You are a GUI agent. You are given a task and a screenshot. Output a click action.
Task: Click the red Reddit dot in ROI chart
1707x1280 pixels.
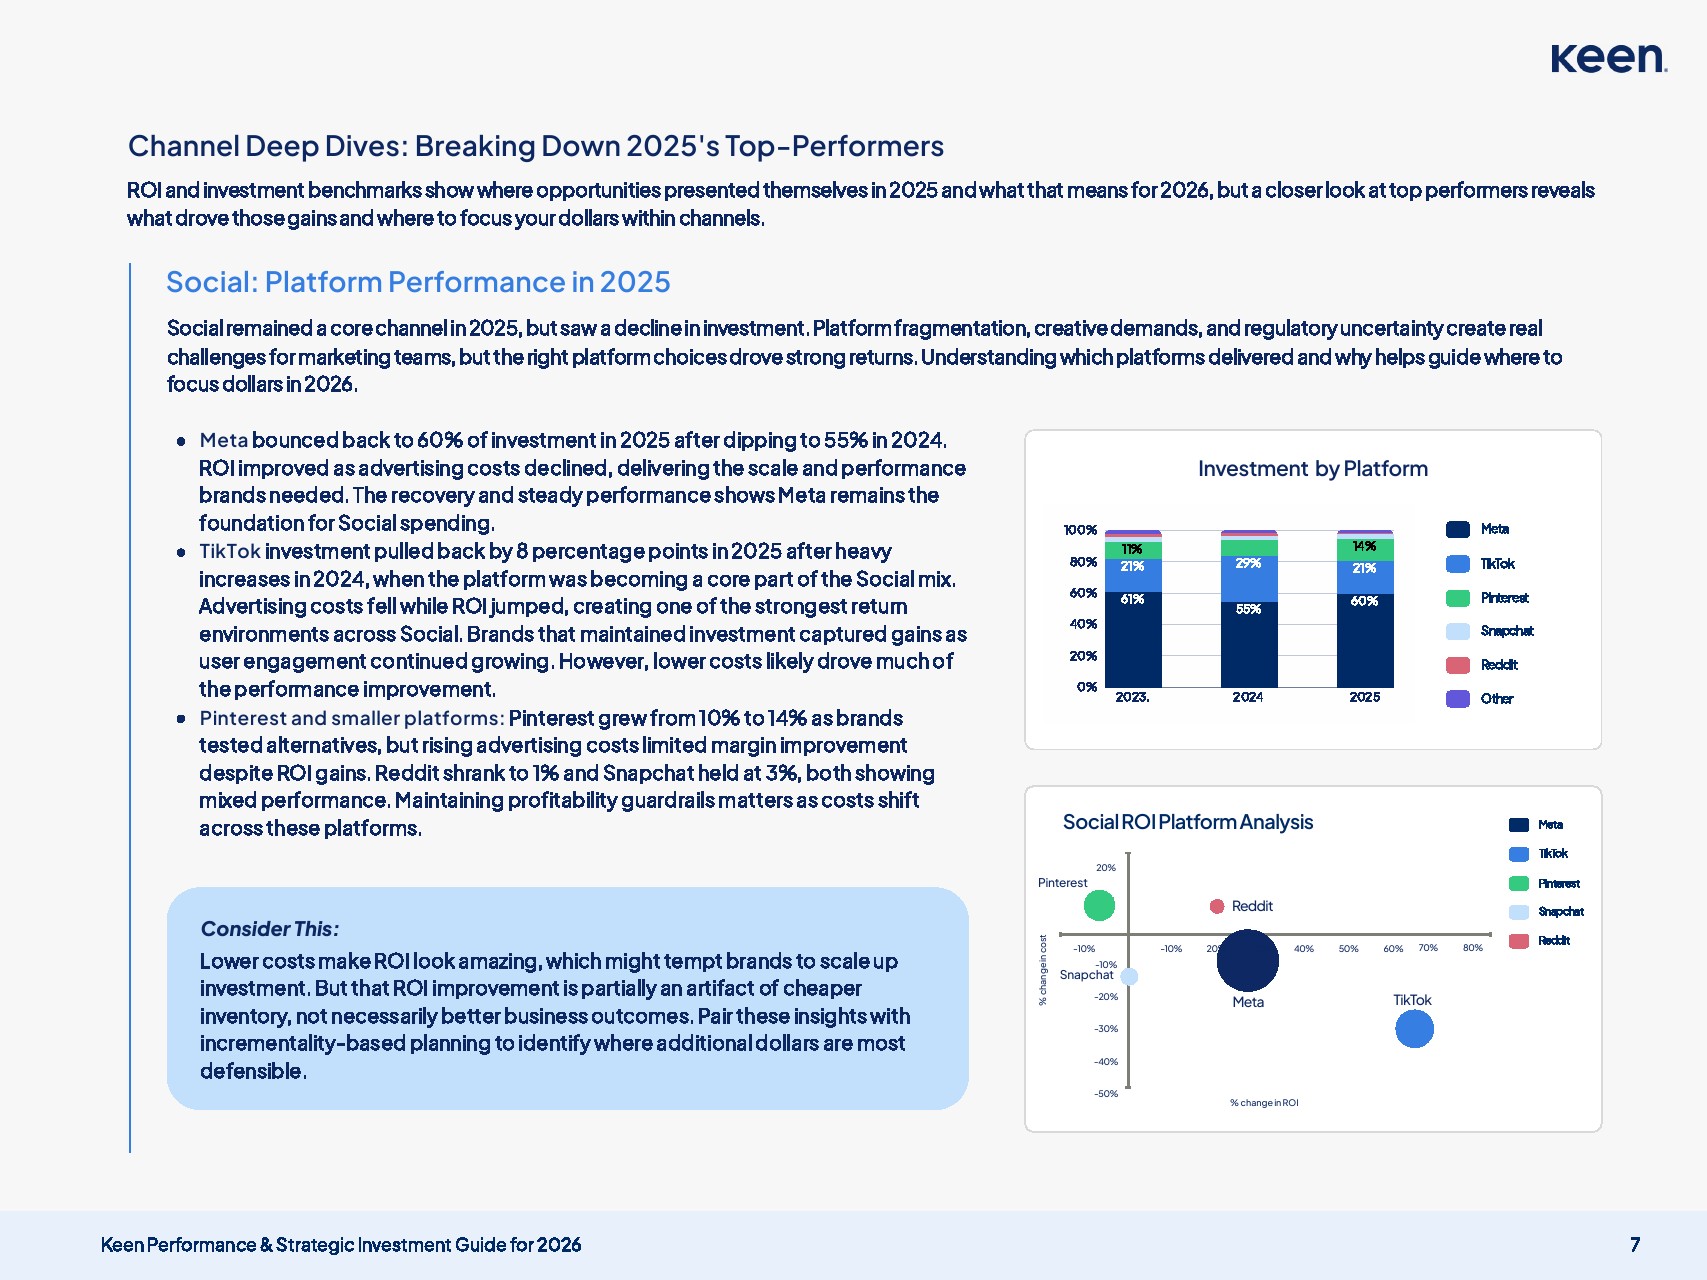click(1217, 906)
